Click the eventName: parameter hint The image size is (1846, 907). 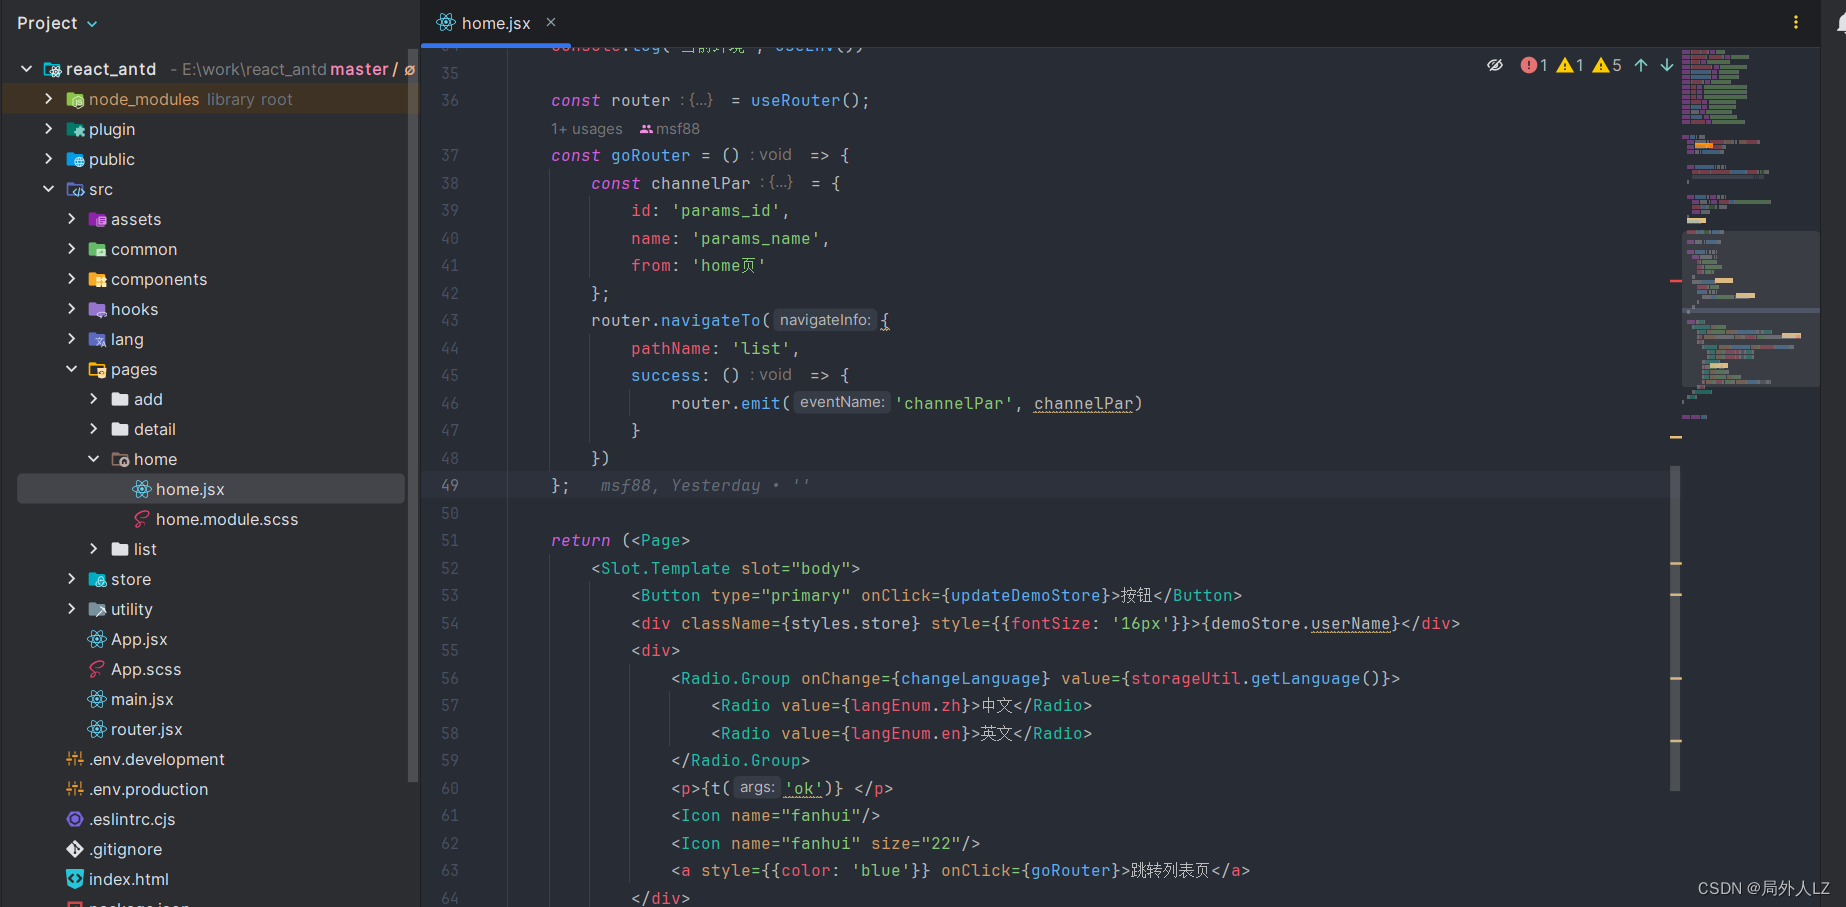[x=842, y=403]
